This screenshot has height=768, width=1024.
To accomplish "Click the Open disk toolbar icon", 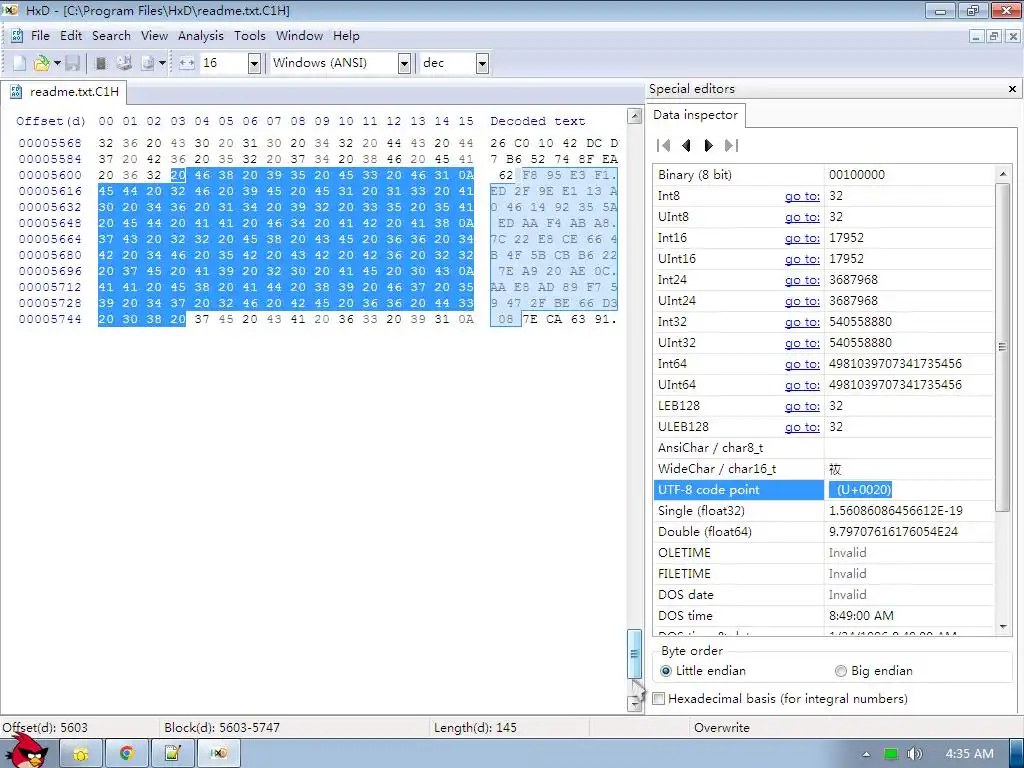I will pyautogui.click(x=124, y=63).
